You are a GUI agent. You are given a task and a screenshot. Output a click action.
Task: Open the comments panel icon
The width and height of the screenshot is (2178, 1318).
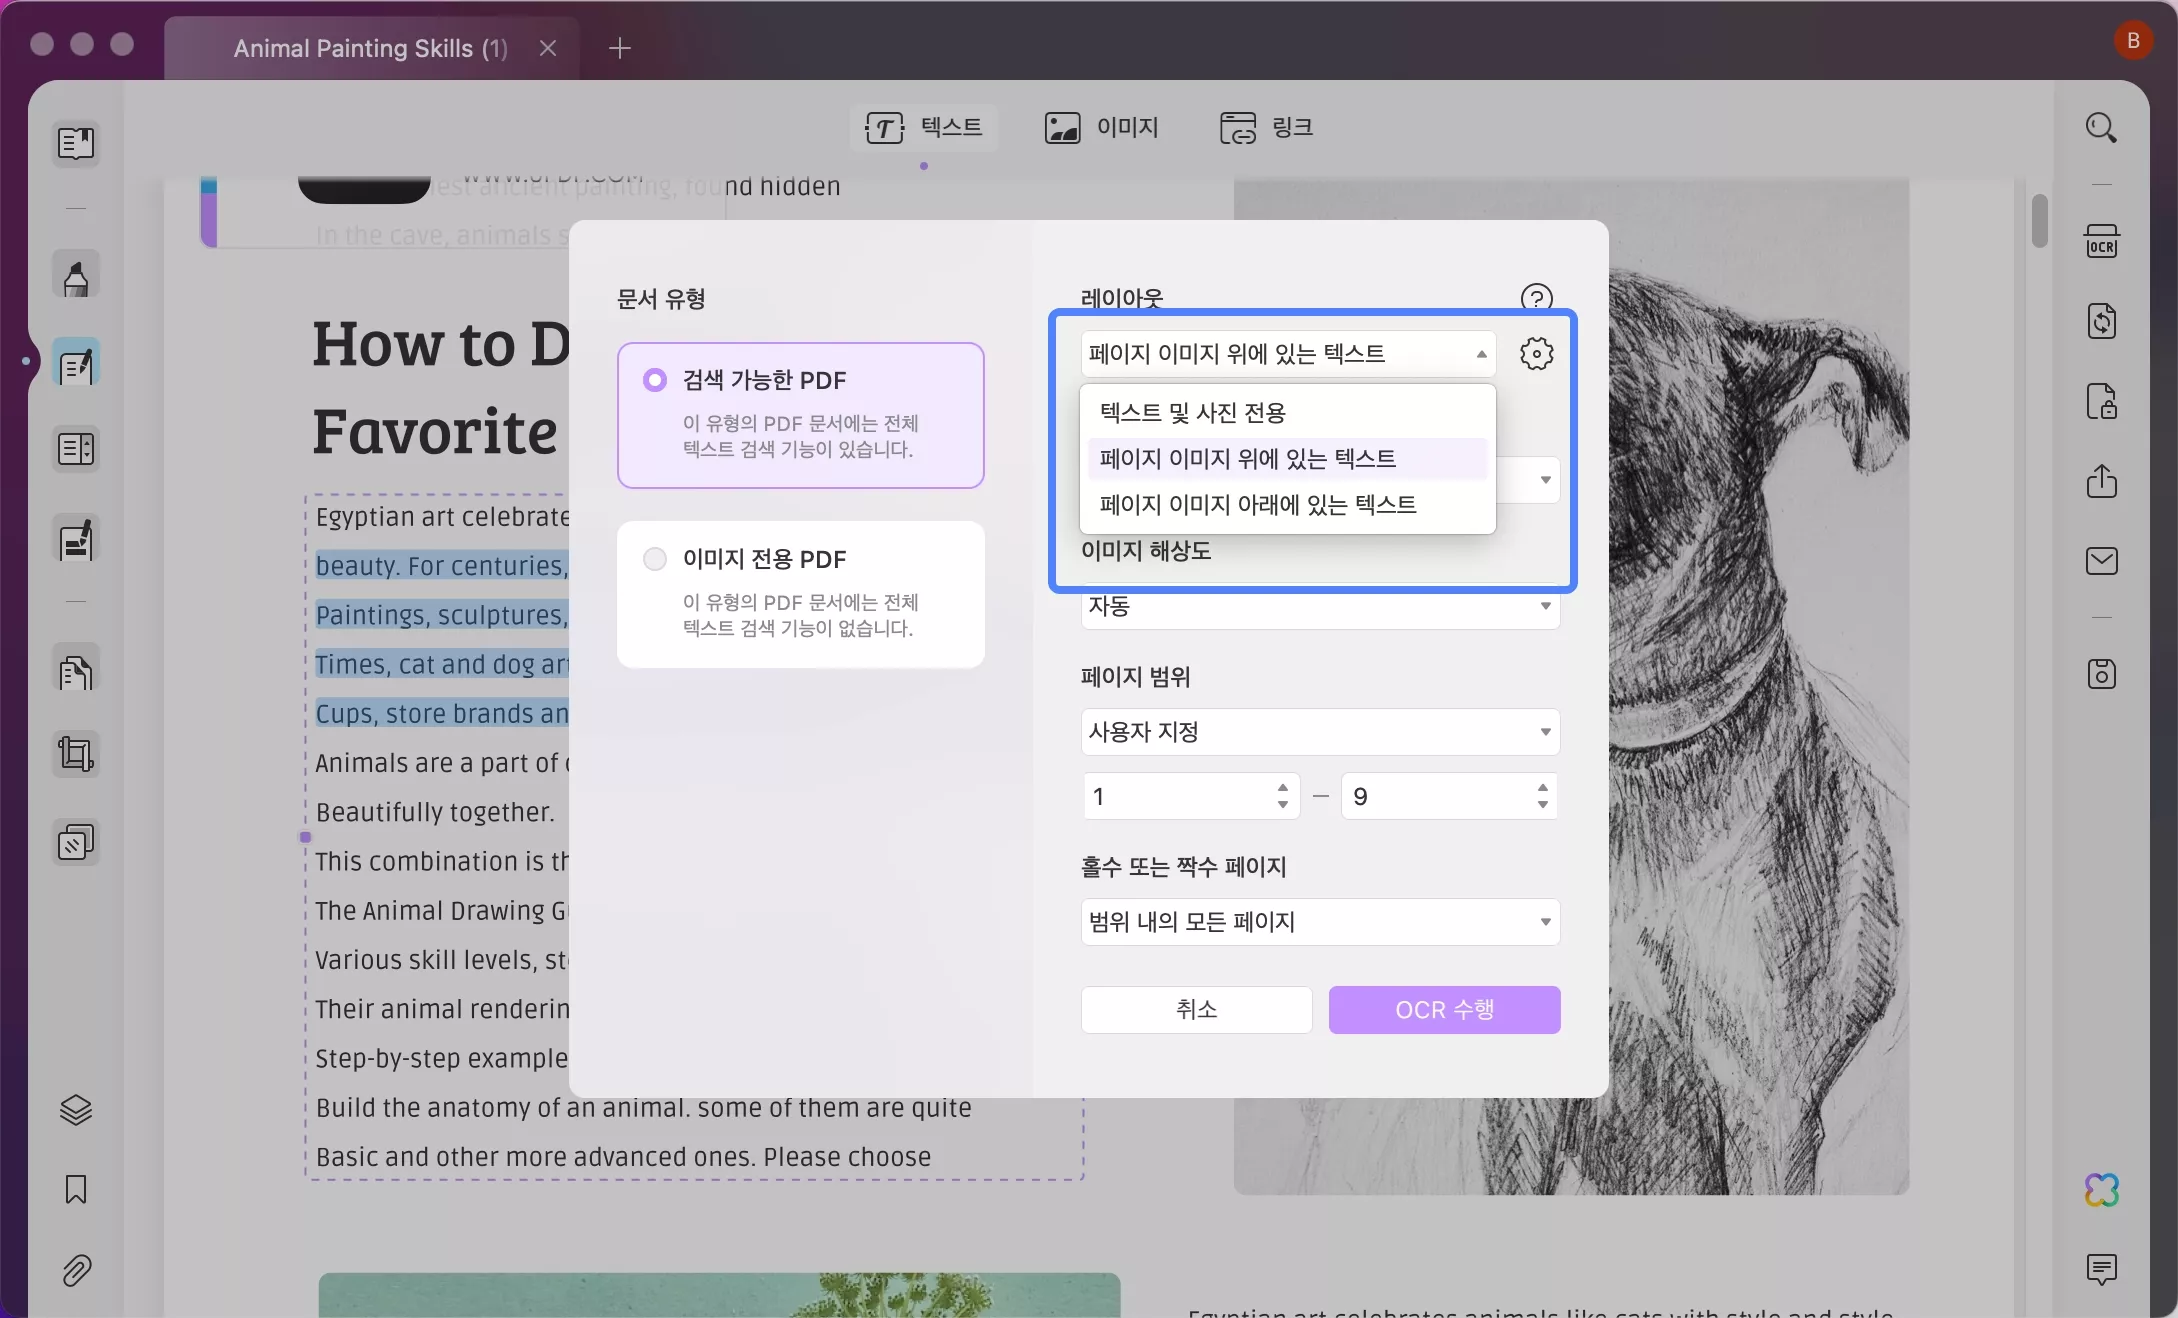click(x=2101, y=1270)
